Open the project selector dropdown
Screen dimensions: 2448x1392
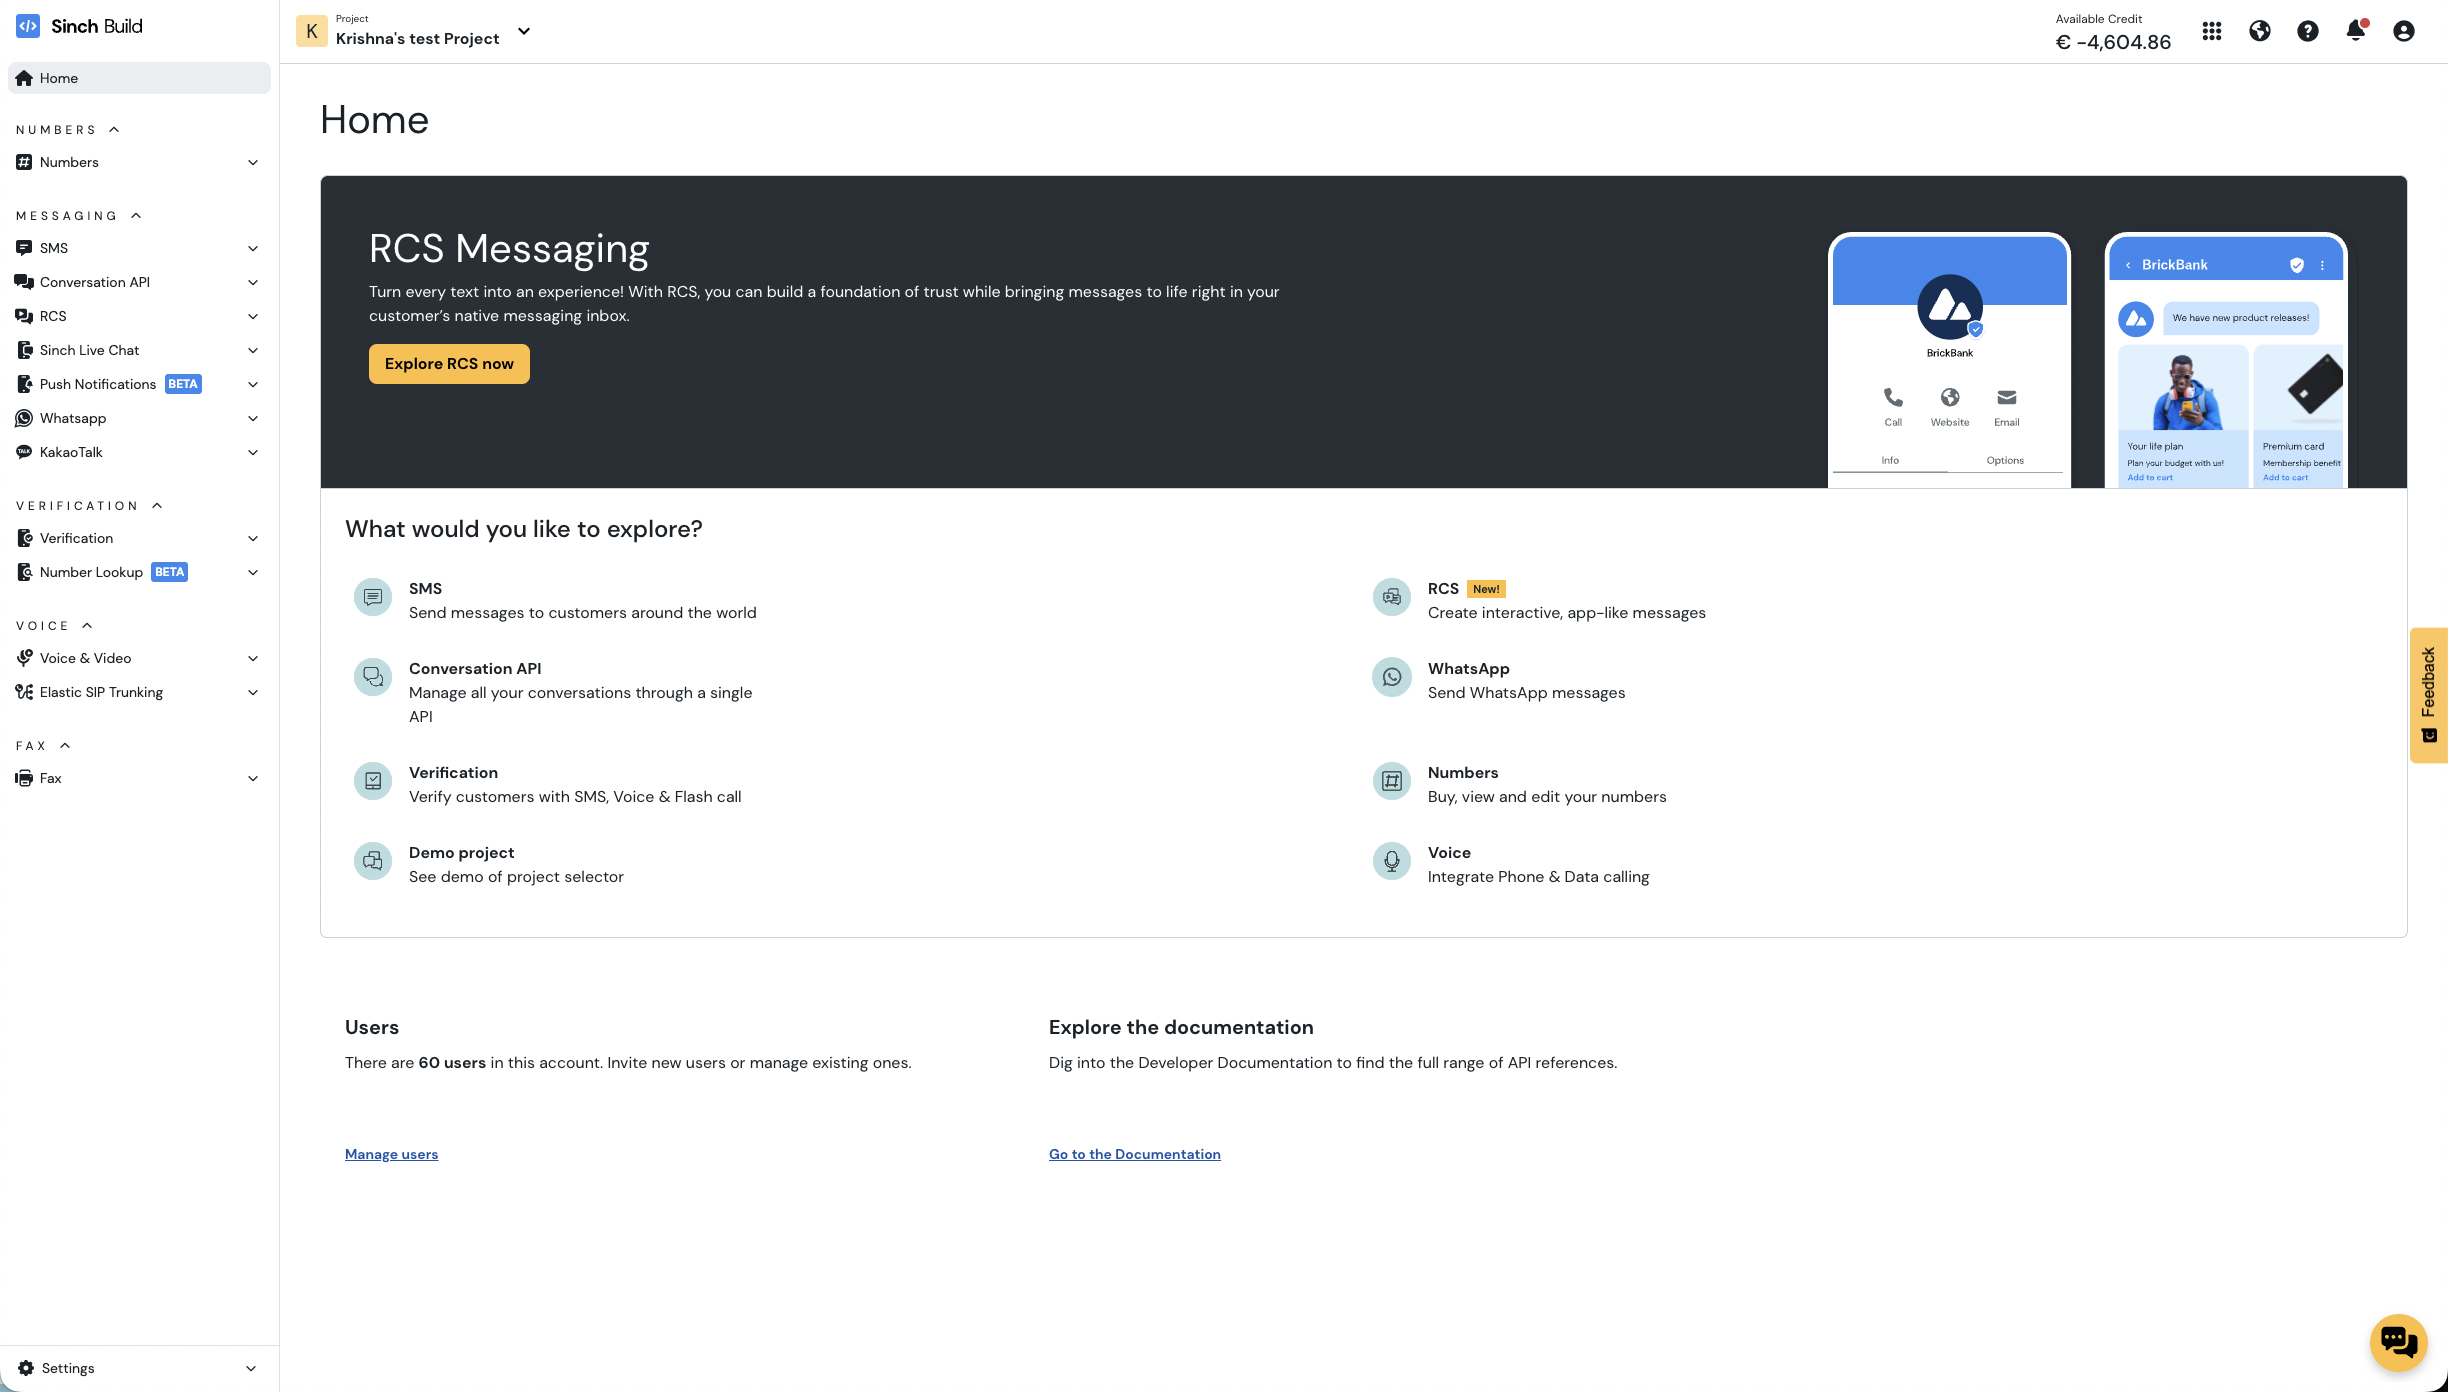[523, 31]
